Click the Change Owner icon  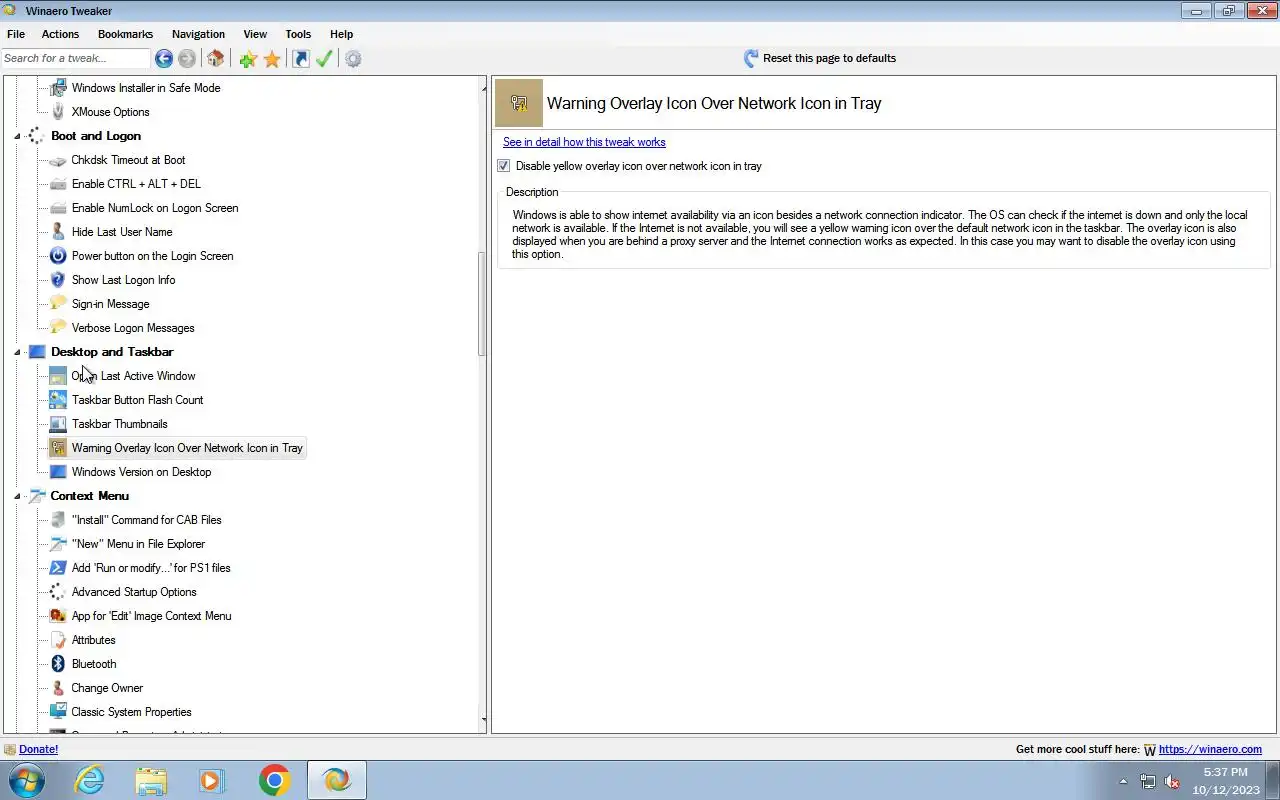[58, 688]
